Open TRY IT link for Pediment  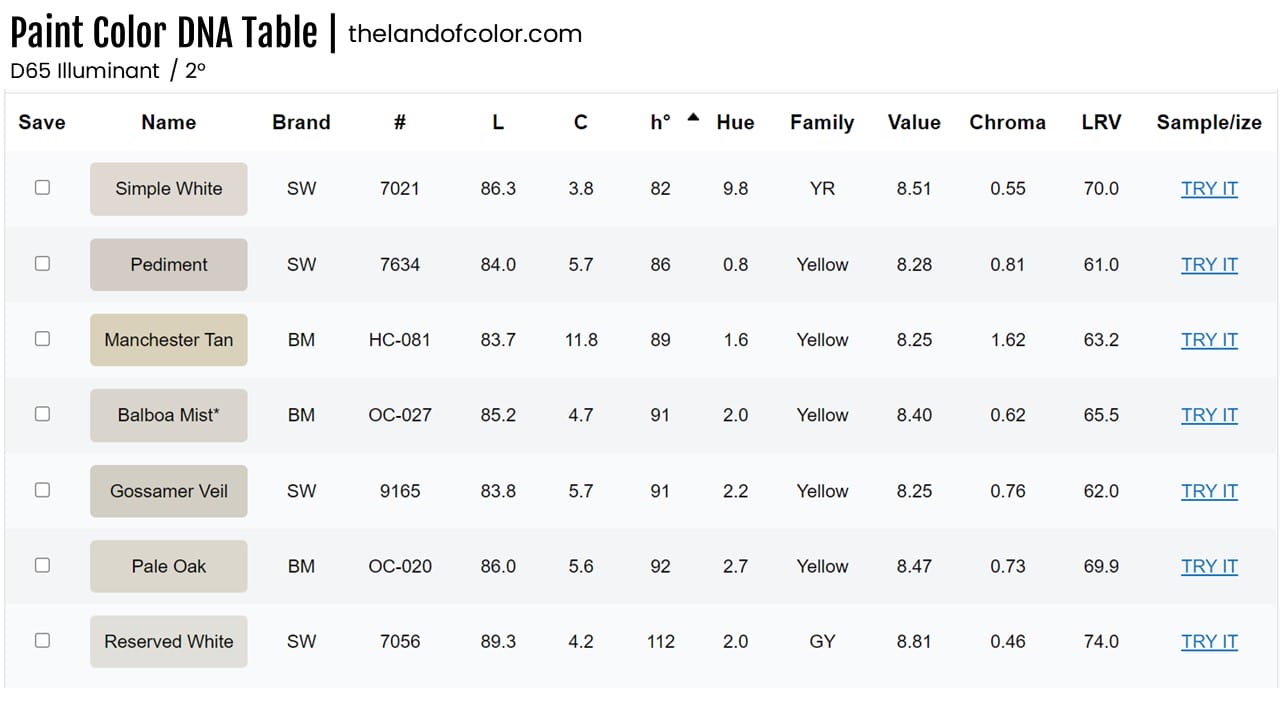pyautogui.click(x=1209, y=265)
